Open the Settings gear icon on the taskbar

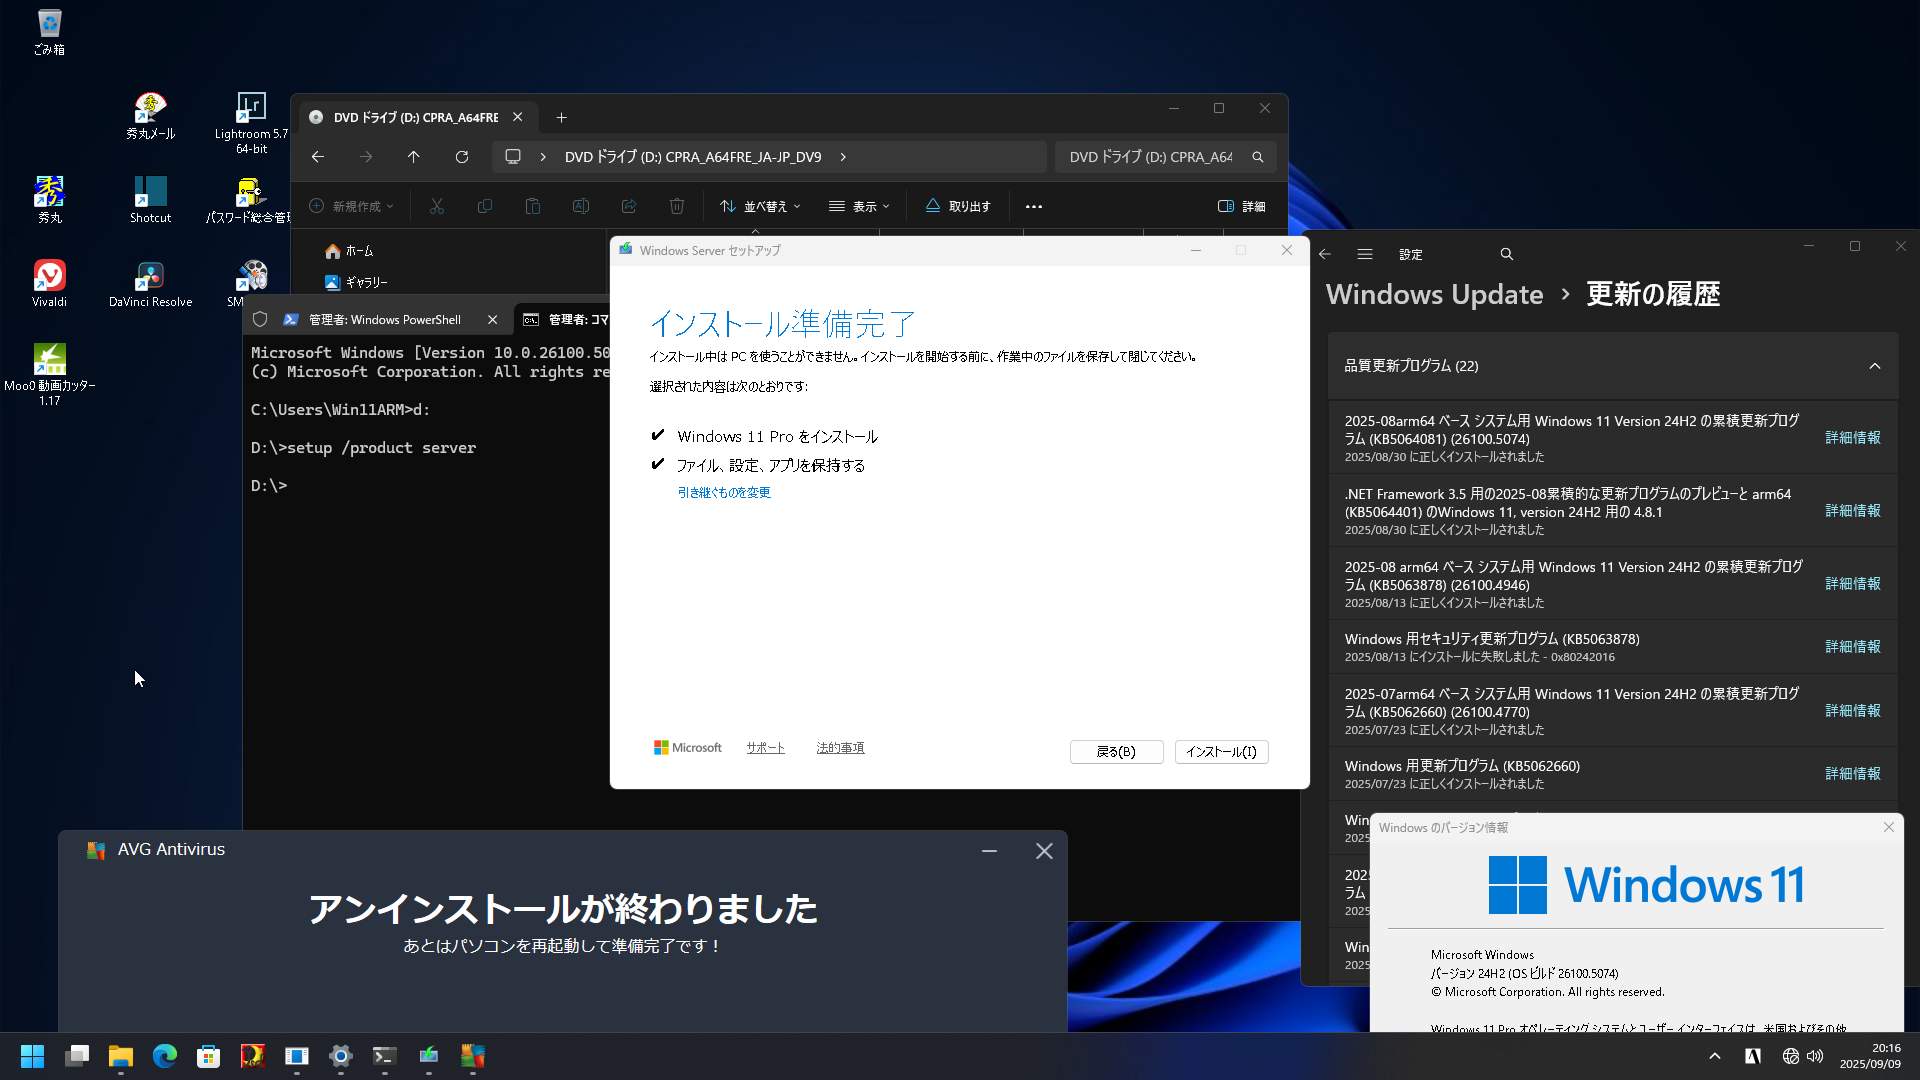(x=340, y=1056)
